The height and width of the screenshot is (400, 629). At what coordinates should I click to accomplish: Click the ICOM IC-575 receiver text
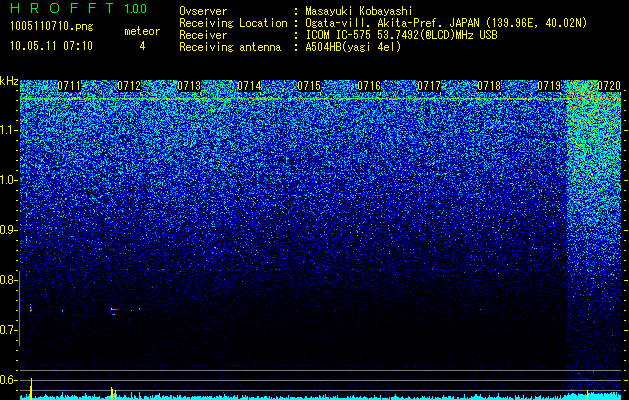click(x=401, y=35)
